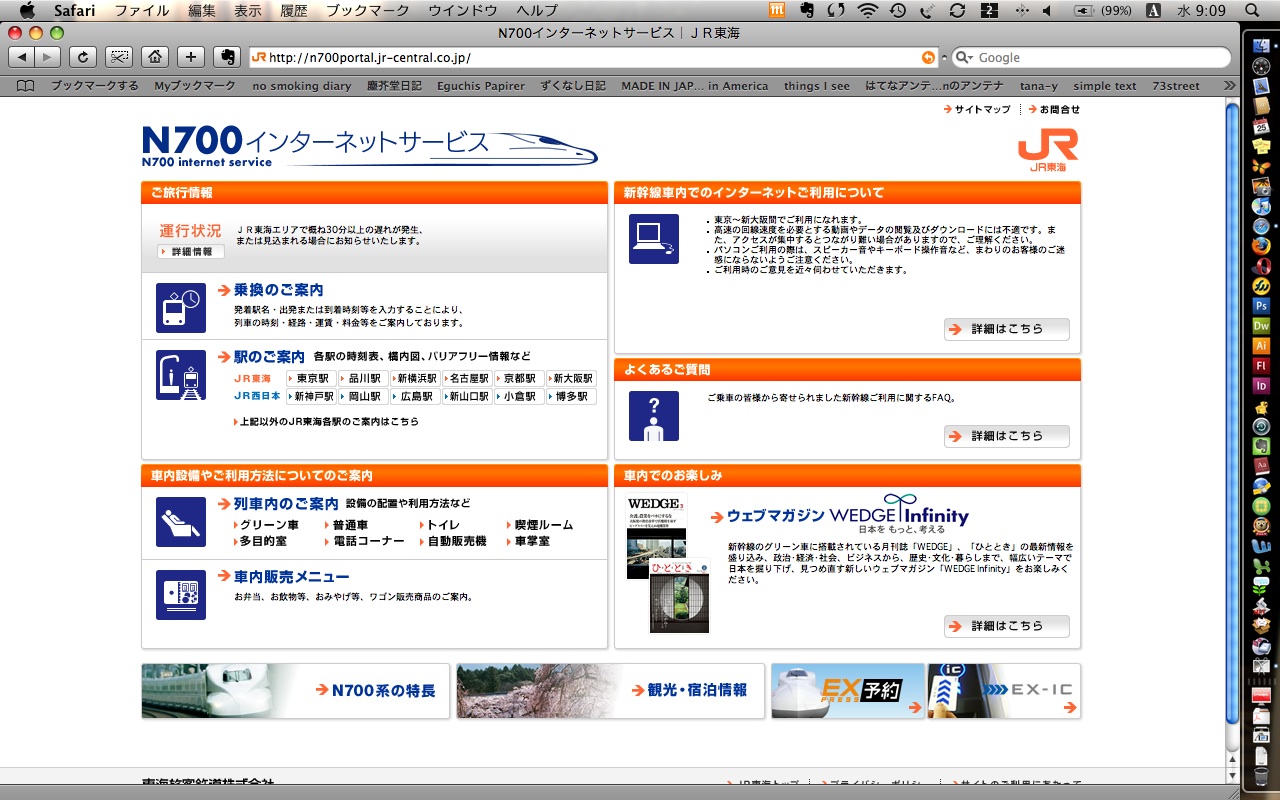The height and width of the screenshot is (800, 1280).
Task: Select the 名古屋駅 station button
Action: (467, 379)
